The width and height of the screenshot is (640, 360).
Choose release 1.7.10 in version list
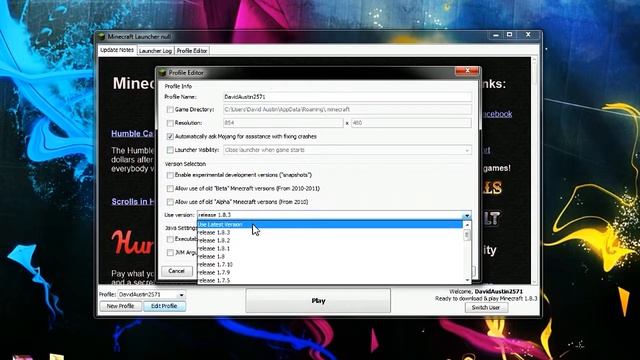330,264
